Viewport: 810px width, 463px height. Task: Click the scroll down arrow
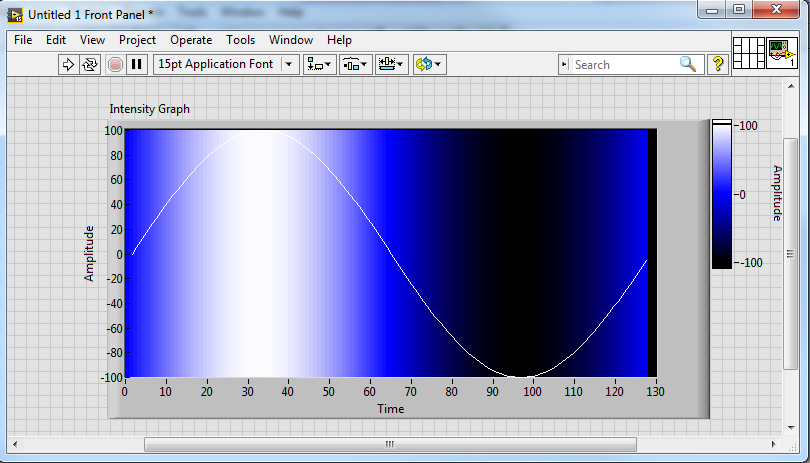tap(791, 428)
